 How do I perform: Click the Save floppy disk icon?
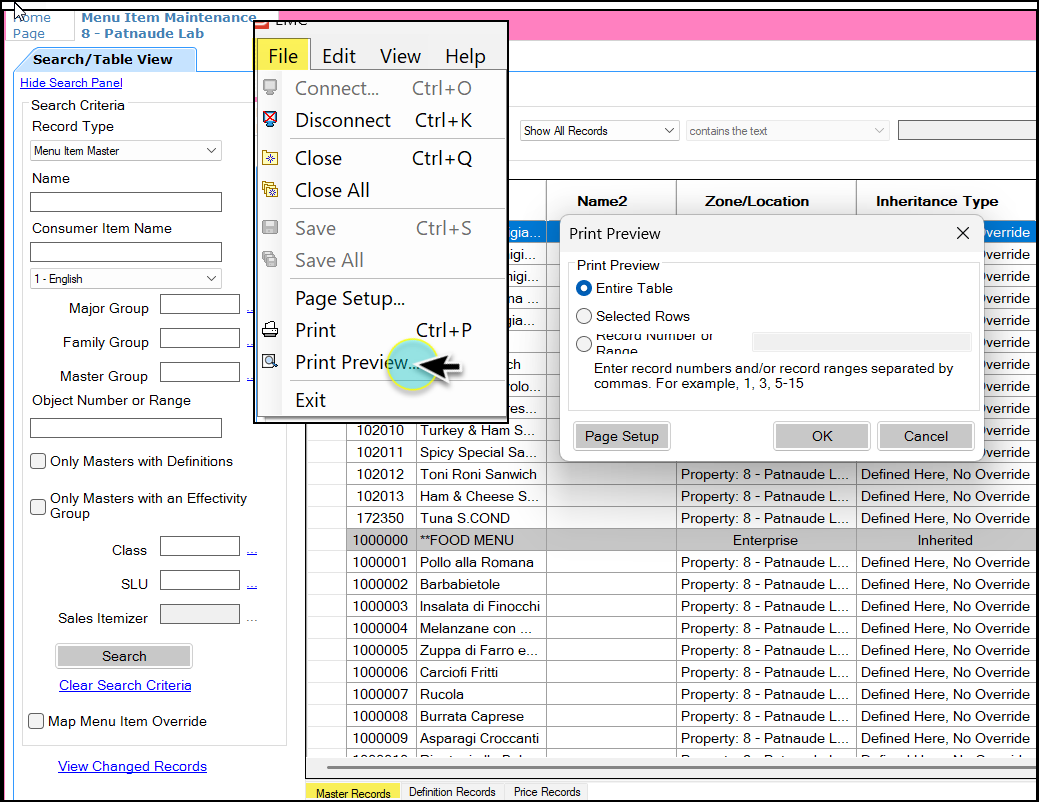(x=270, y=227)
